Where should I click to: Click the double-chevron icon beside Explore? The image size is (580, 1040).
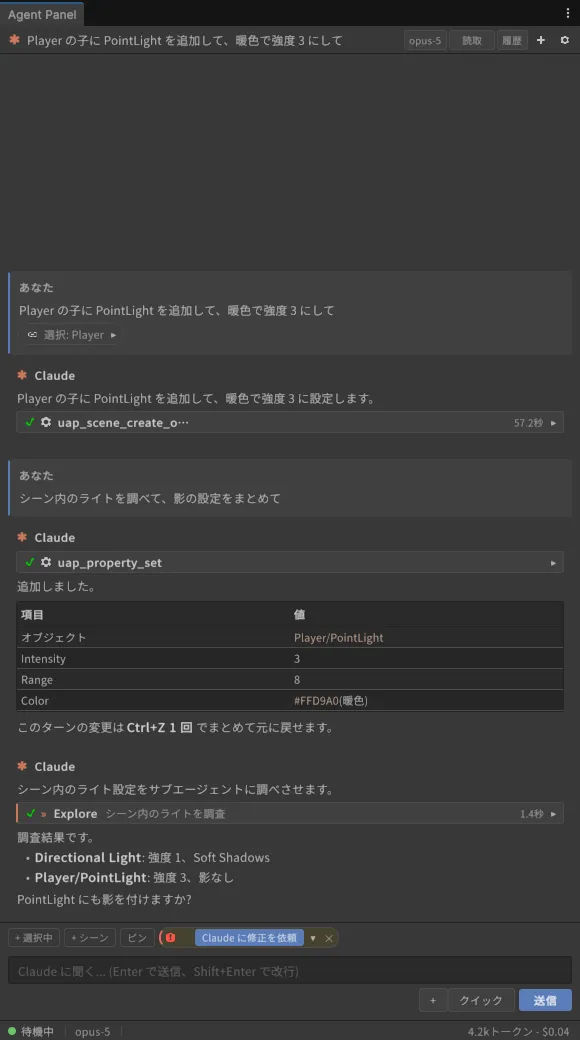click(44, 814)
